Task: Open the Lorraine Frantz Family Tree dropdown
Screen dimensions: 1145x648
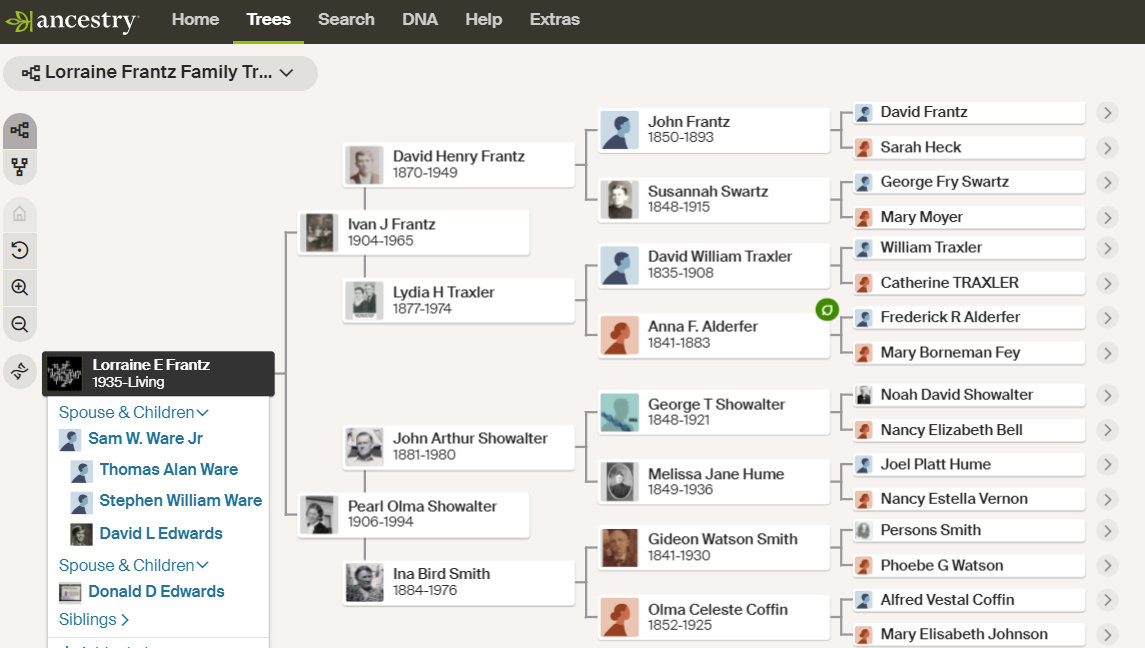Action: point(160,73)
